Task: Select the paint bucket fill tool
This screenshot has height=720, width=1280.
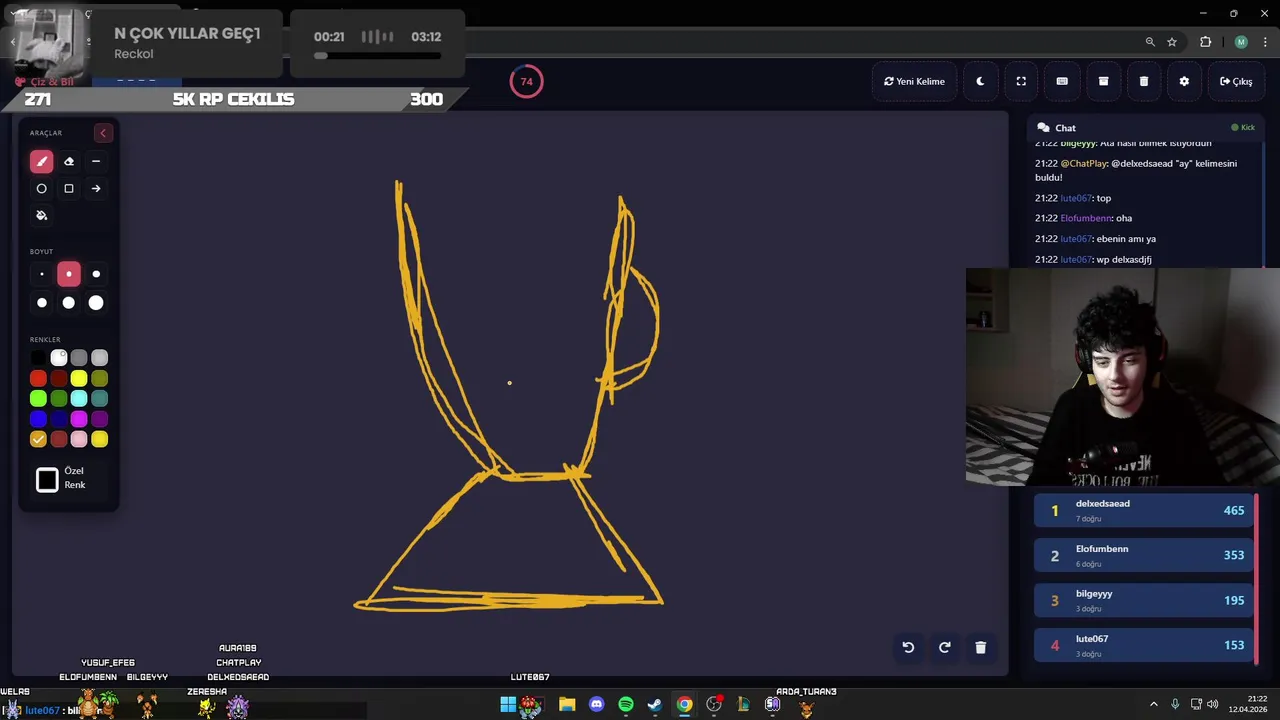Action: pyautogui.click(x=41, y=215)
